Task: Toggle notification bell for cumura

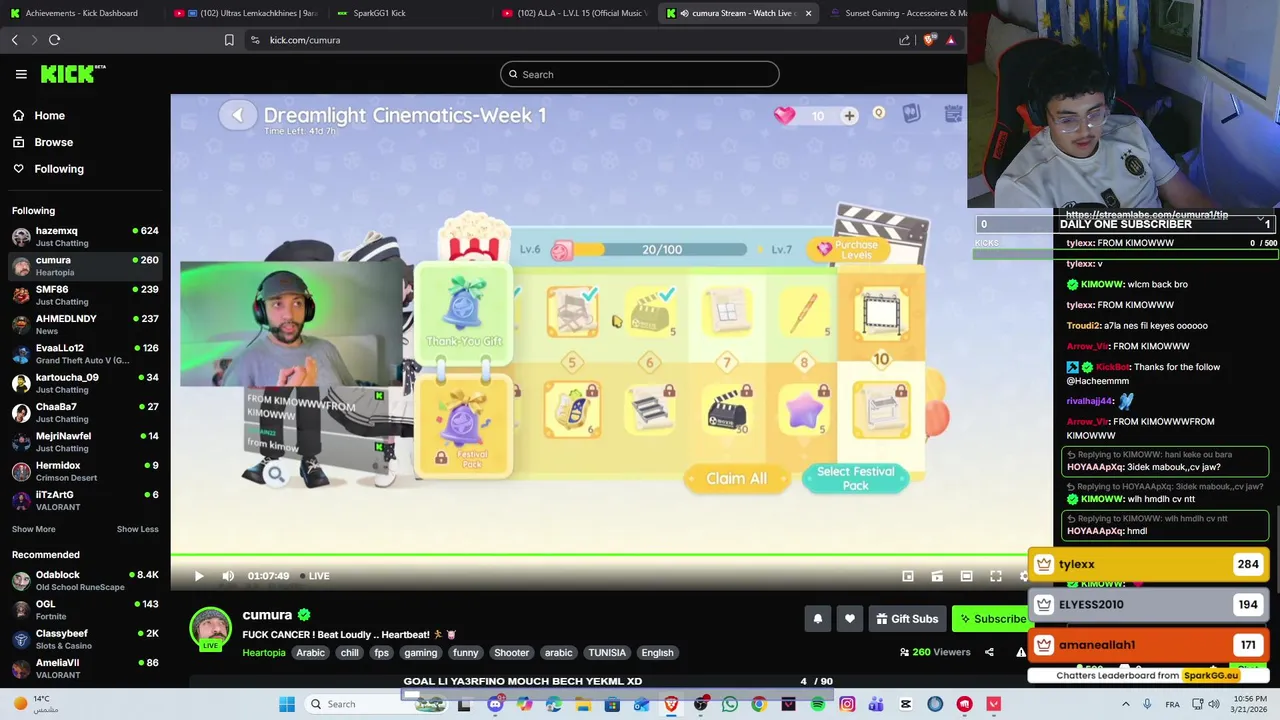Action: (x=817, y=619)
